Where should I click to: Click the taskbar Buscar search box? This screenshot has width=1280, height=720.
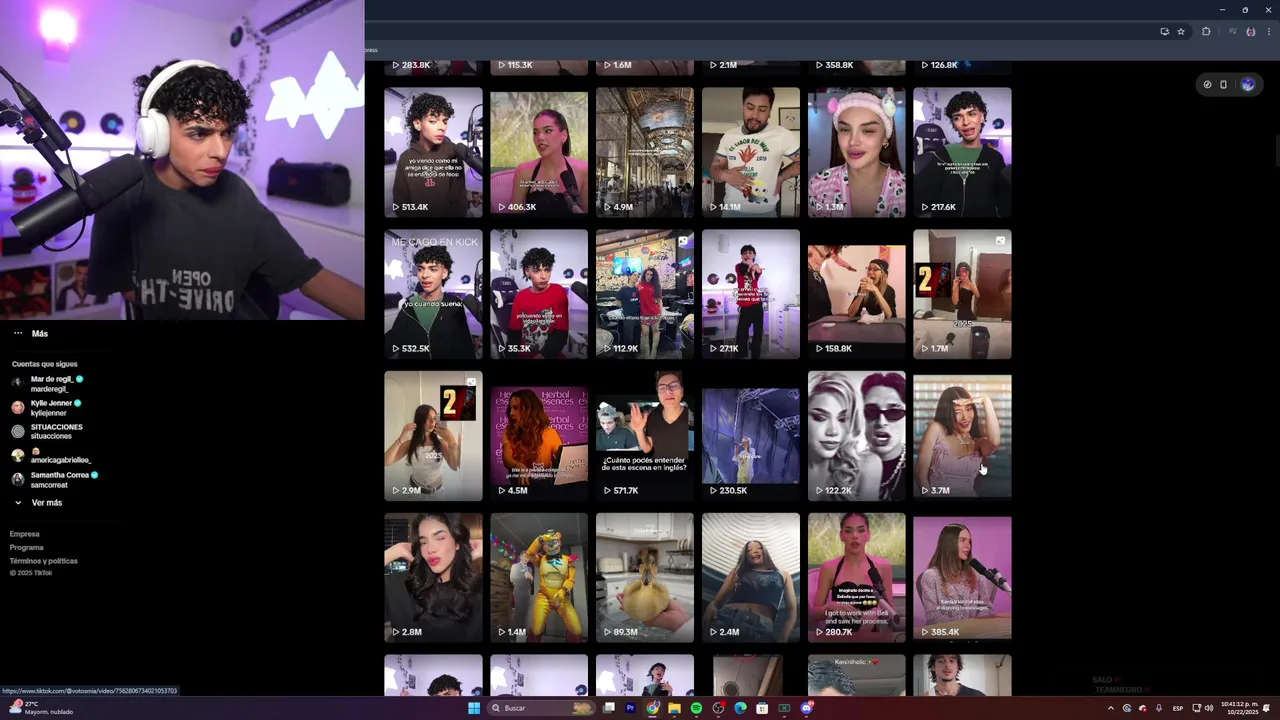pyautogui.click(x=541, y=708)
